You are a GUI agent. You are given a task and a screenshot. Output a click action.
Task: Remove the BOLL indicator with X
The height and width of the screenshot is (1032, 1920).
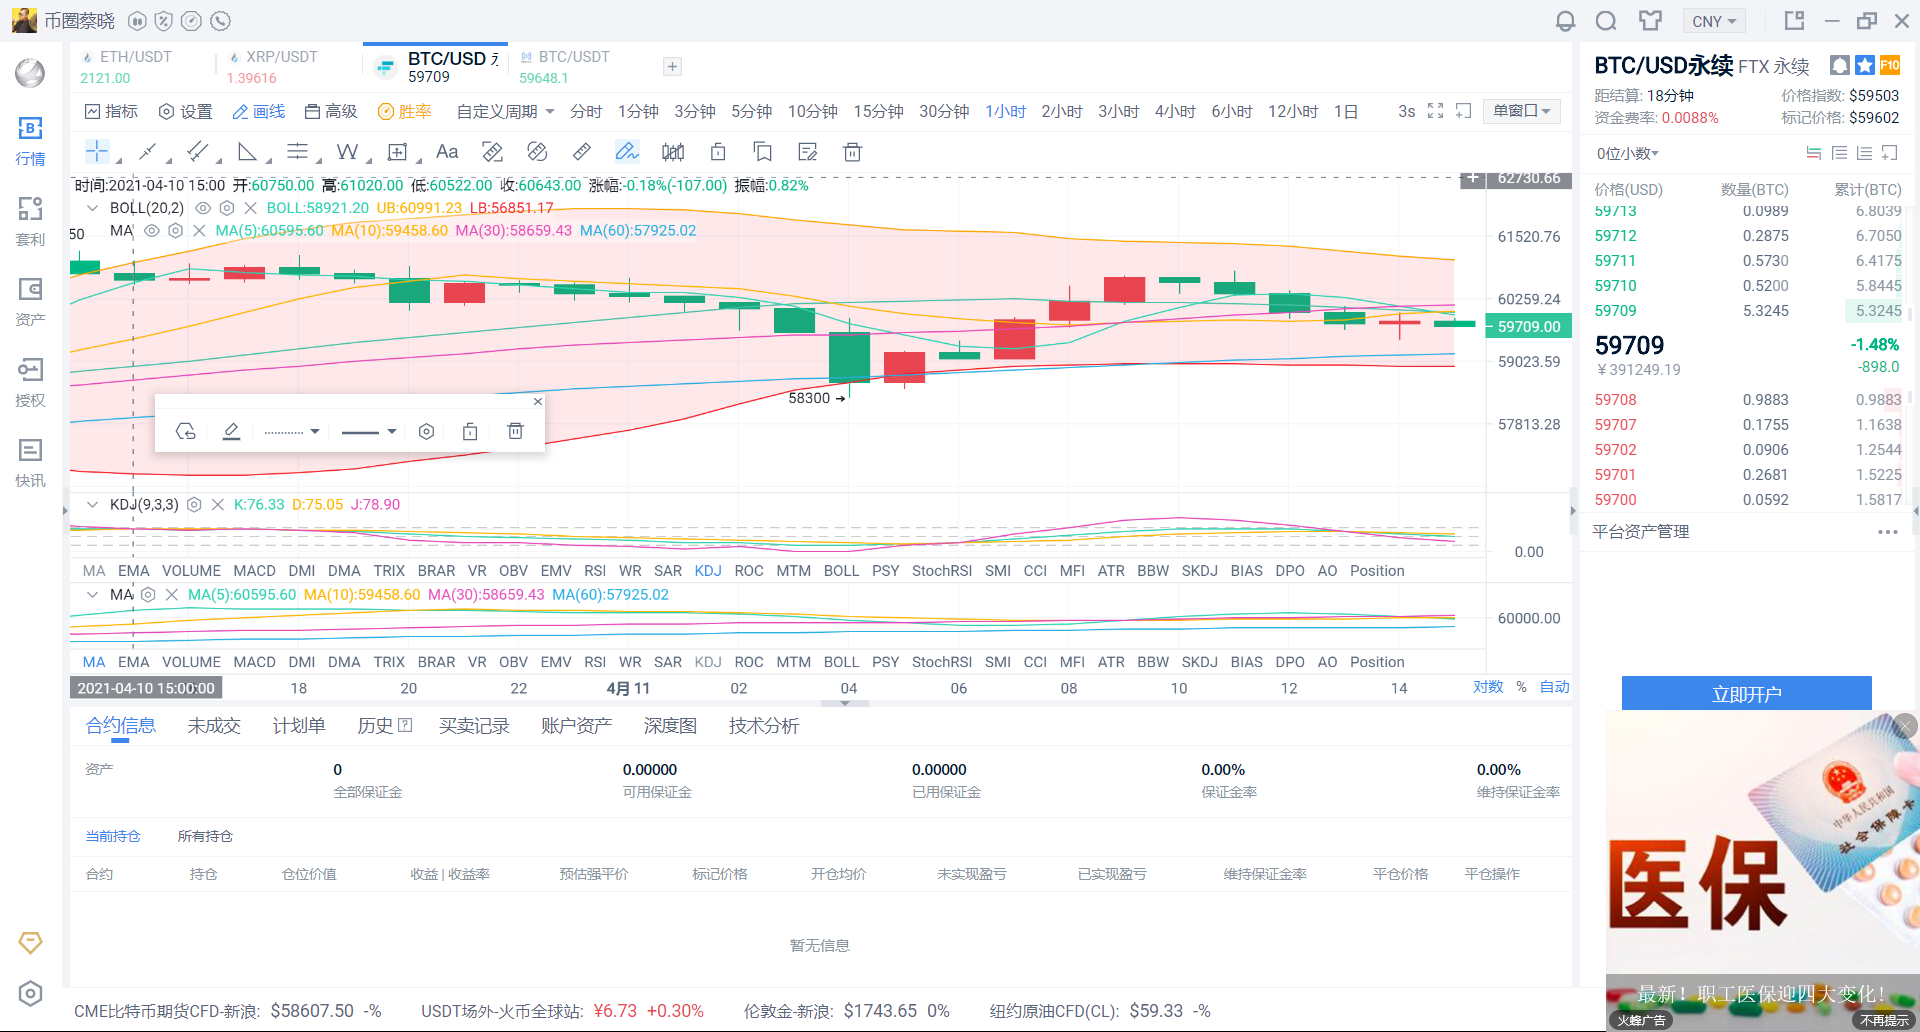point(250,208)
